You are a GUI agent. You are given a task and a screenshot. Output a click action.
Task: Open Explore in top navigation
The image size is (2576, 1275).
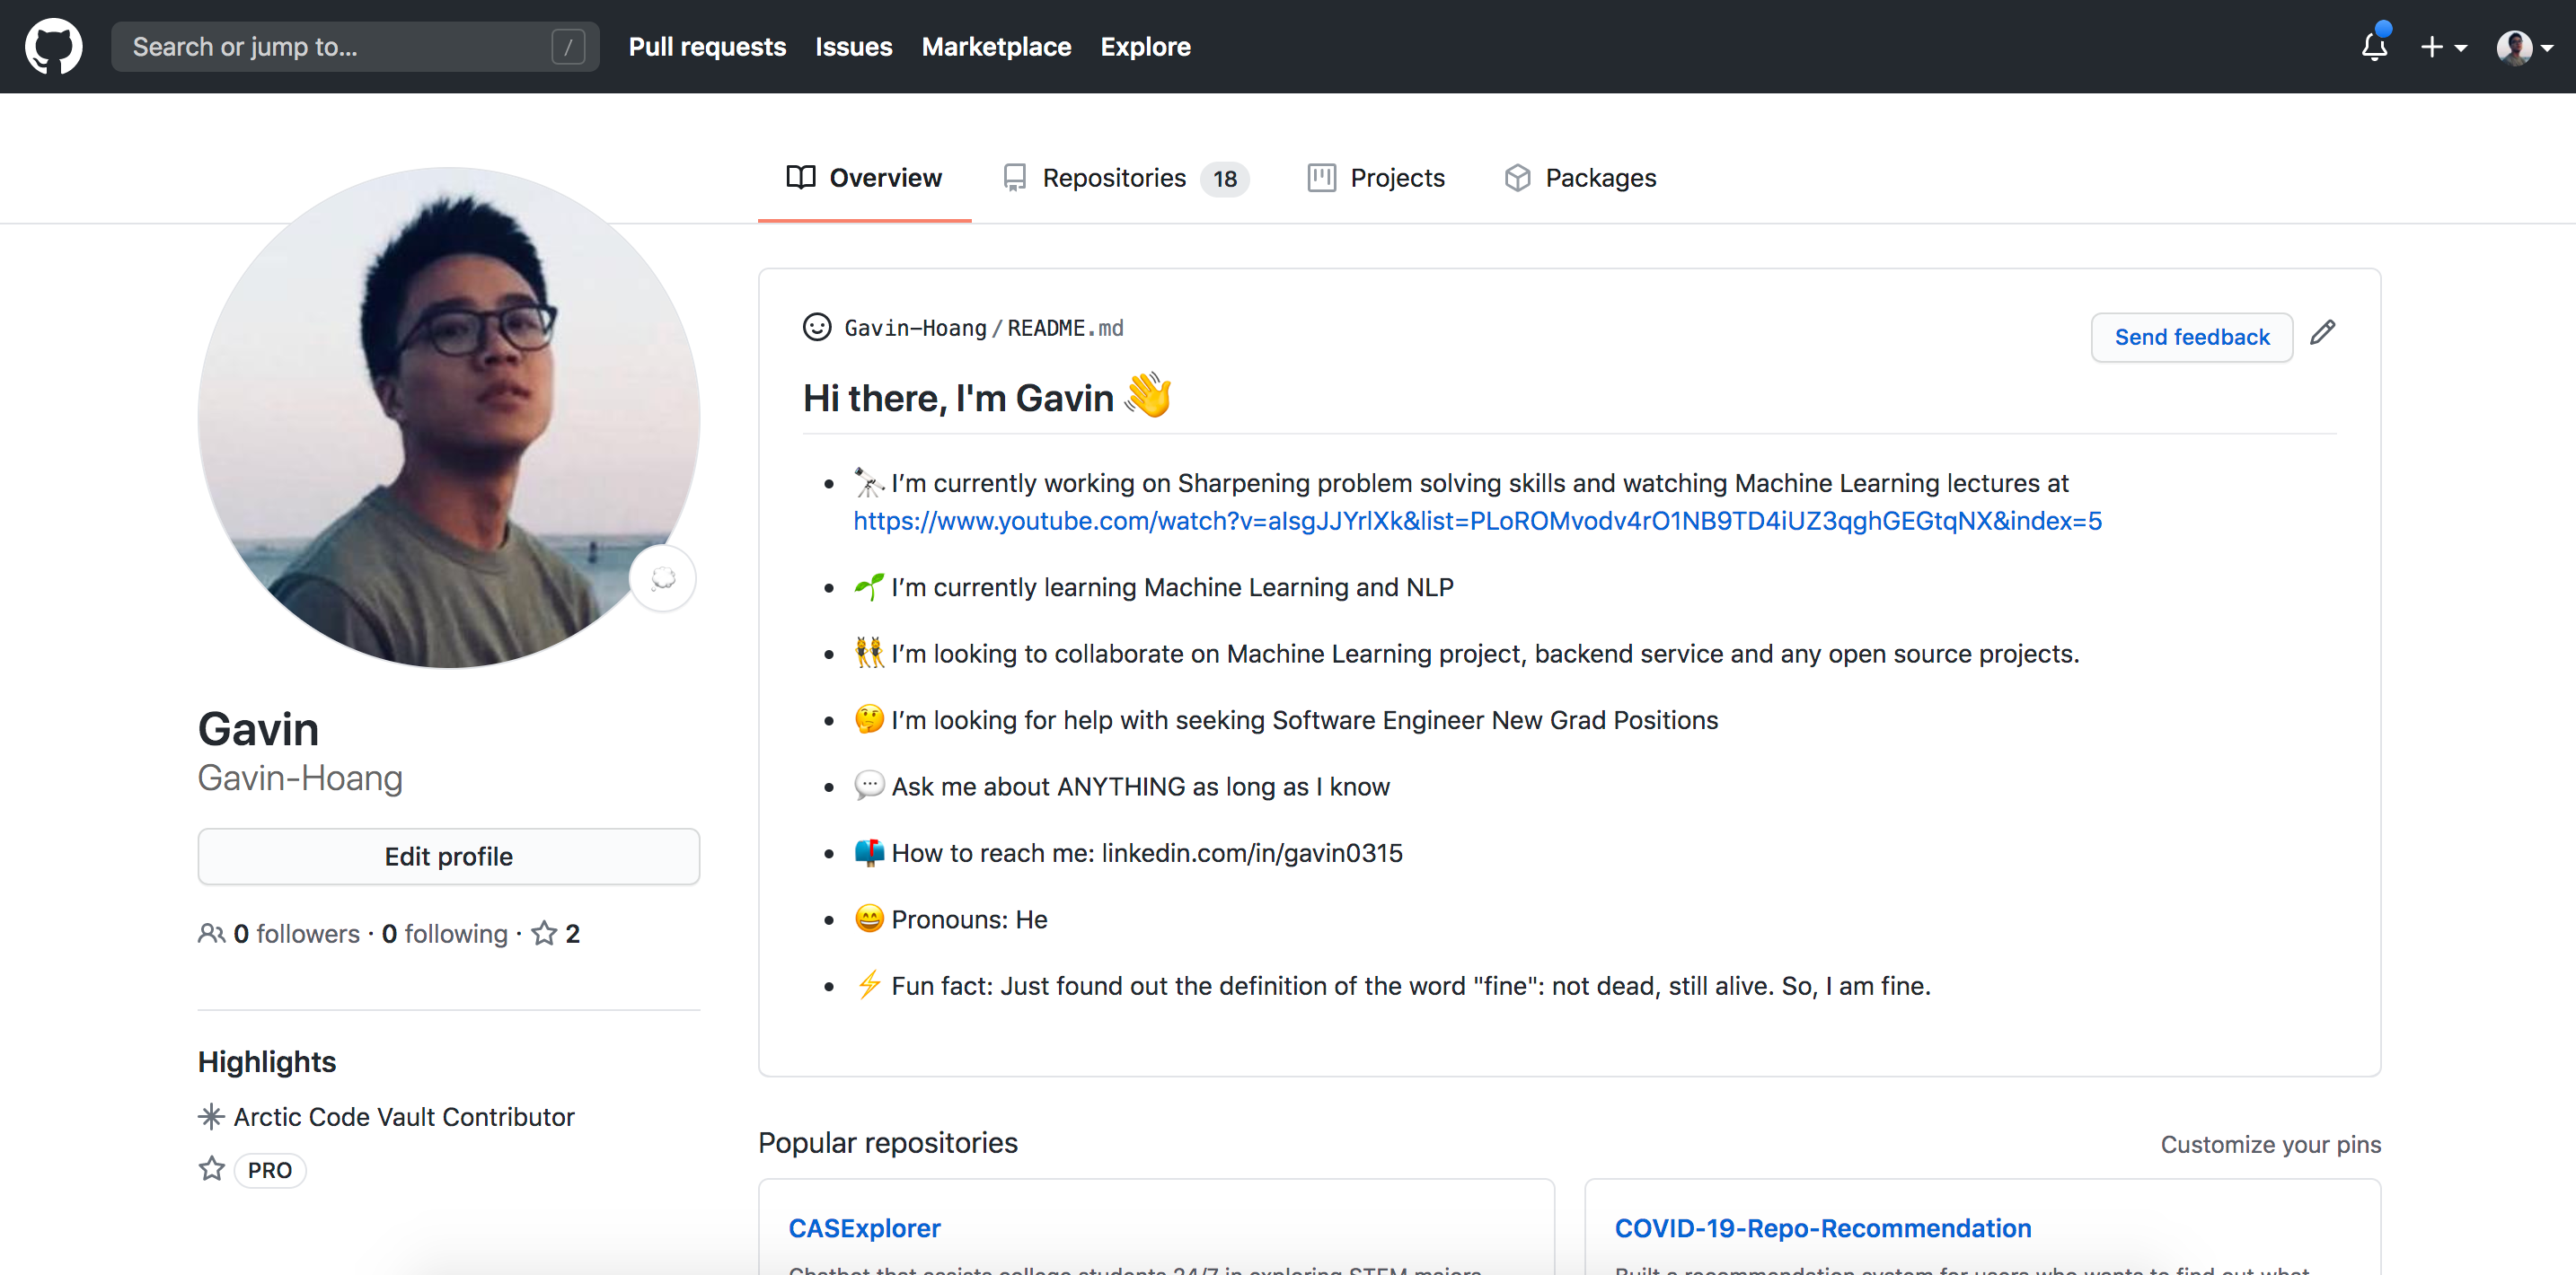click(x=1145, y=47)
